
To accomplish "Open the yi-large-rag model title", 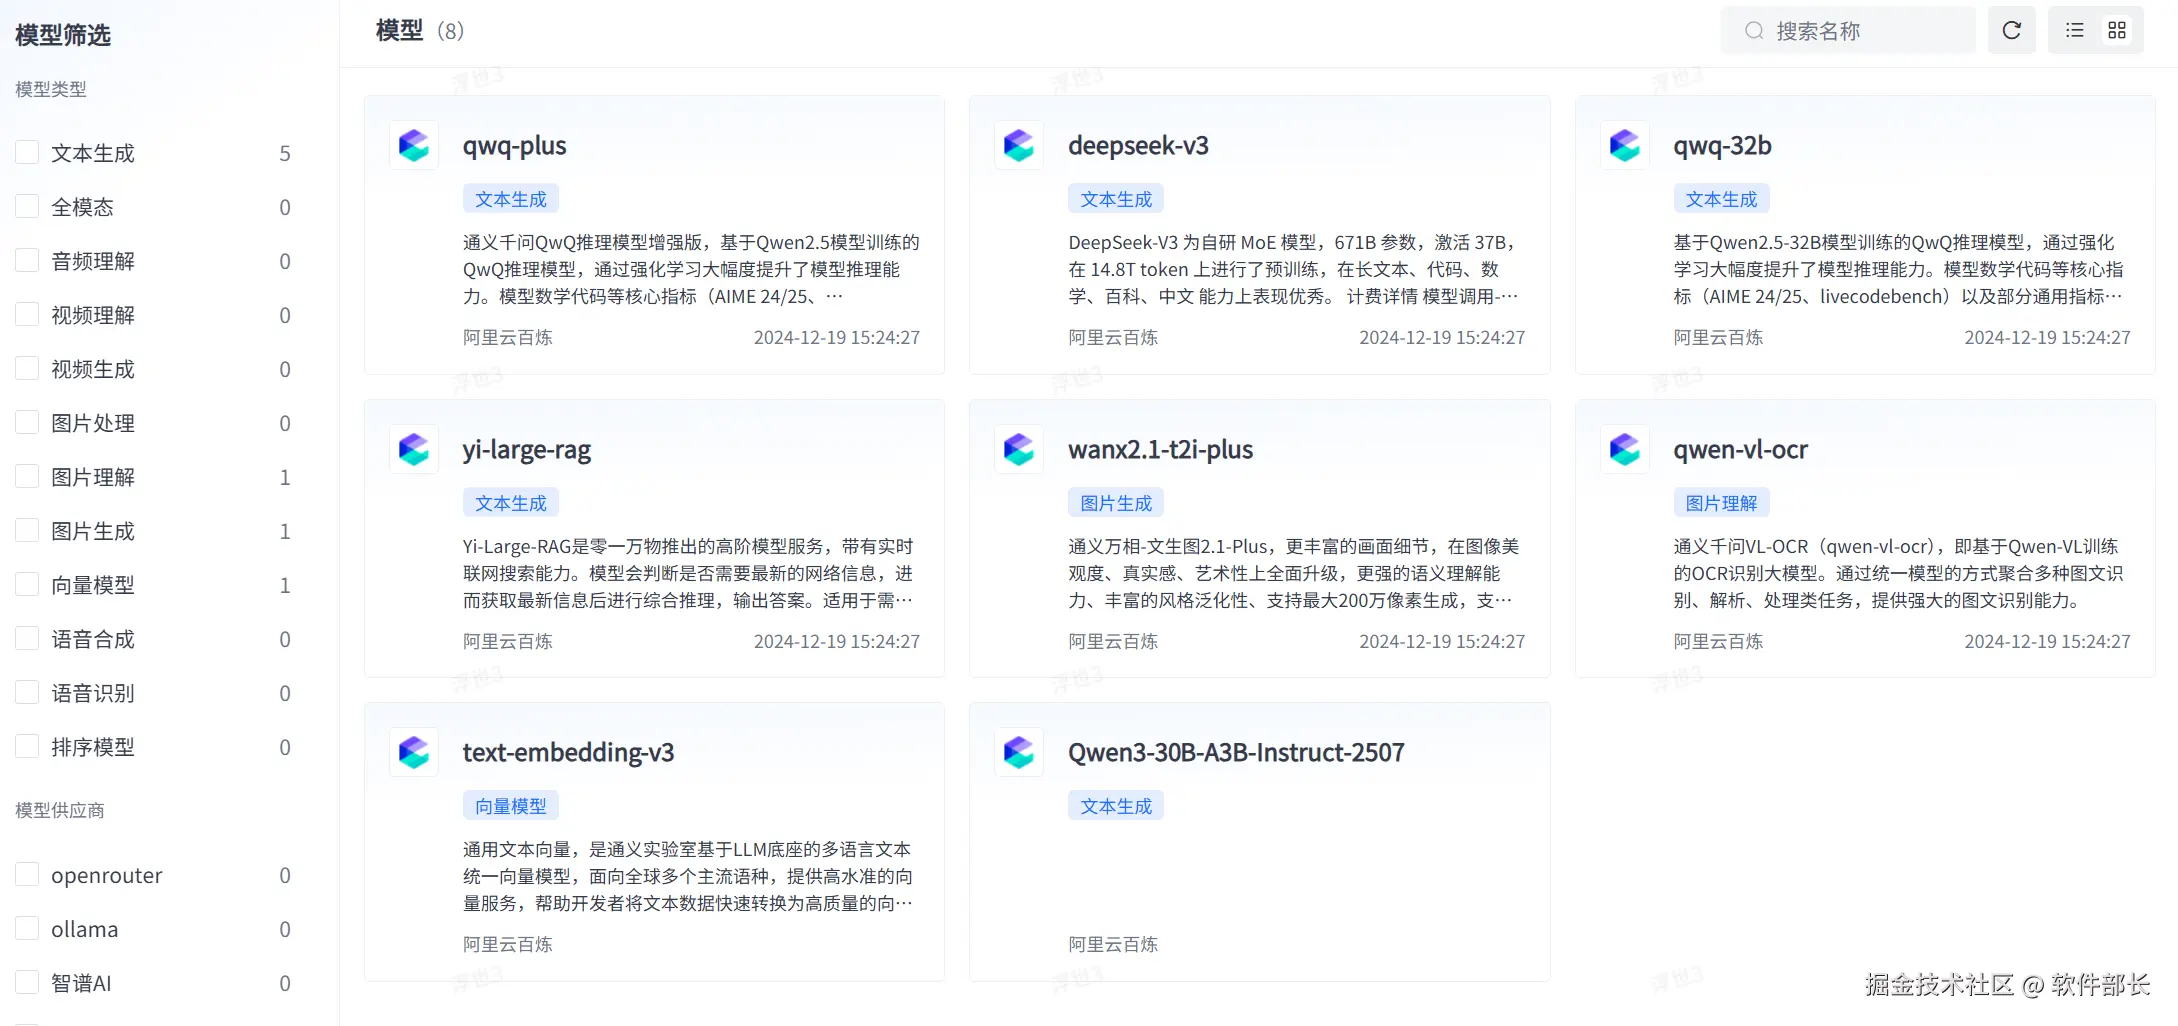I will pyautogui.click(x=526, y=450).
